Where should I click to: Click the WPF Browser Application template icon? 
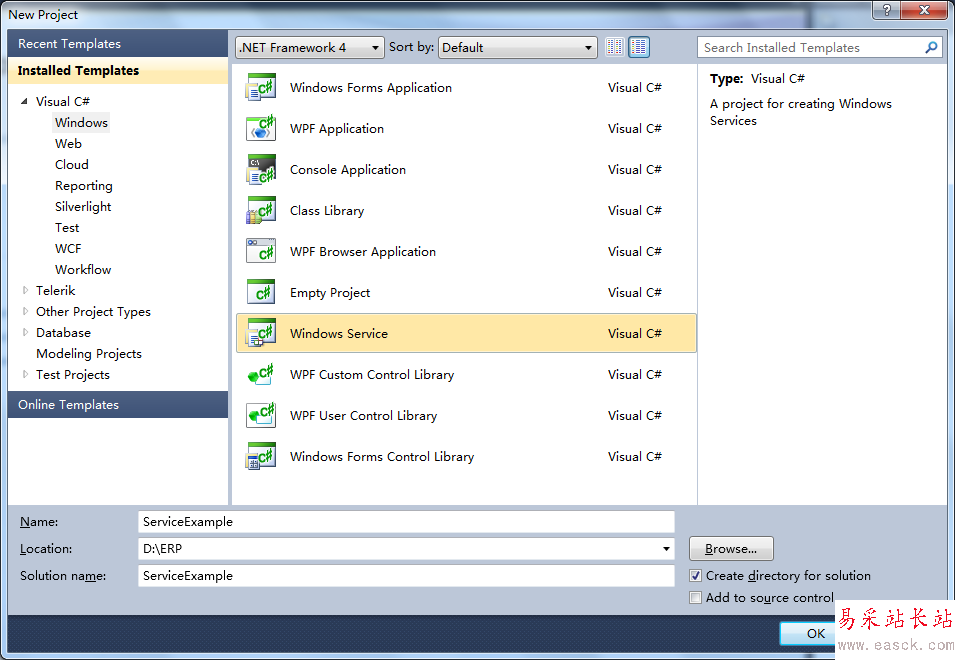[x=261, y=251]
